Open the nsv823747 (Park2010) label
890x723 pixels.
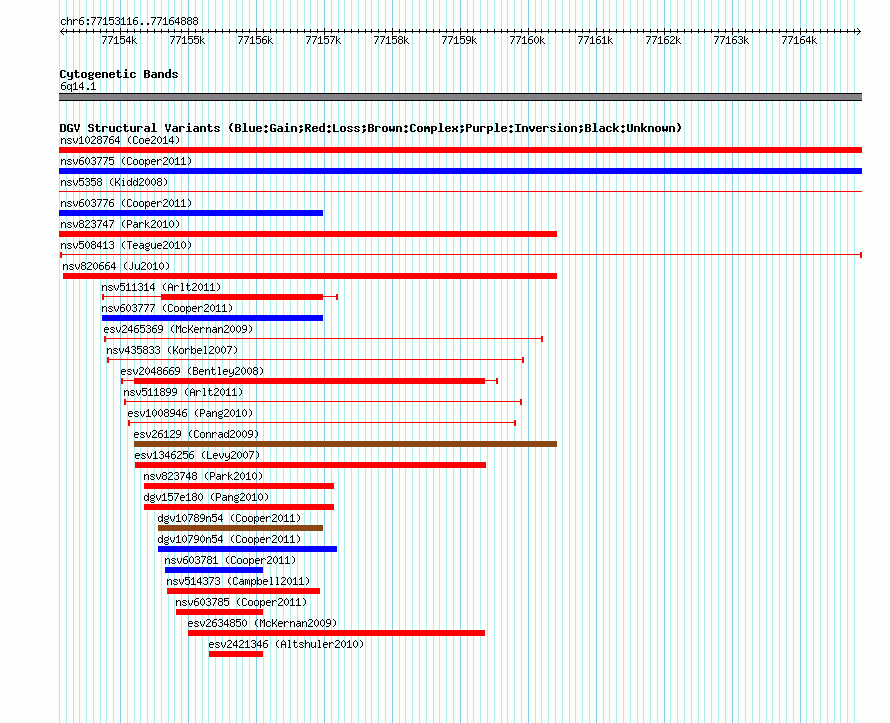coord(120,224)
